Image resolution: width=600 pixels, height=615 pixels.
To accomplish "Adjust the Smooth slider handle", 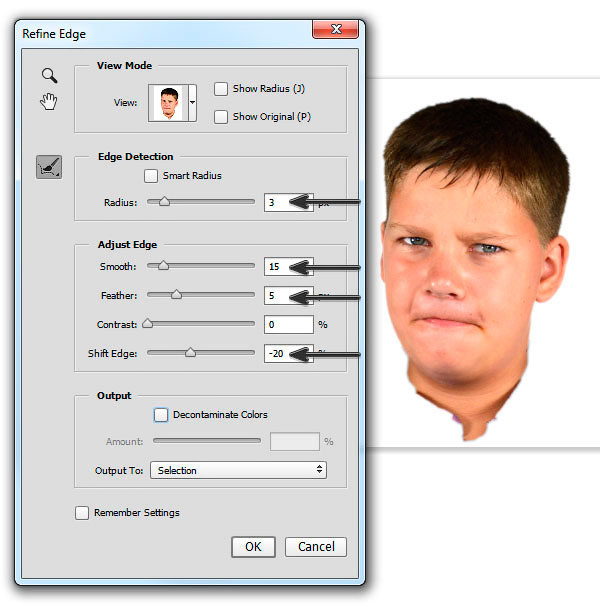I will tap(163, 266).
